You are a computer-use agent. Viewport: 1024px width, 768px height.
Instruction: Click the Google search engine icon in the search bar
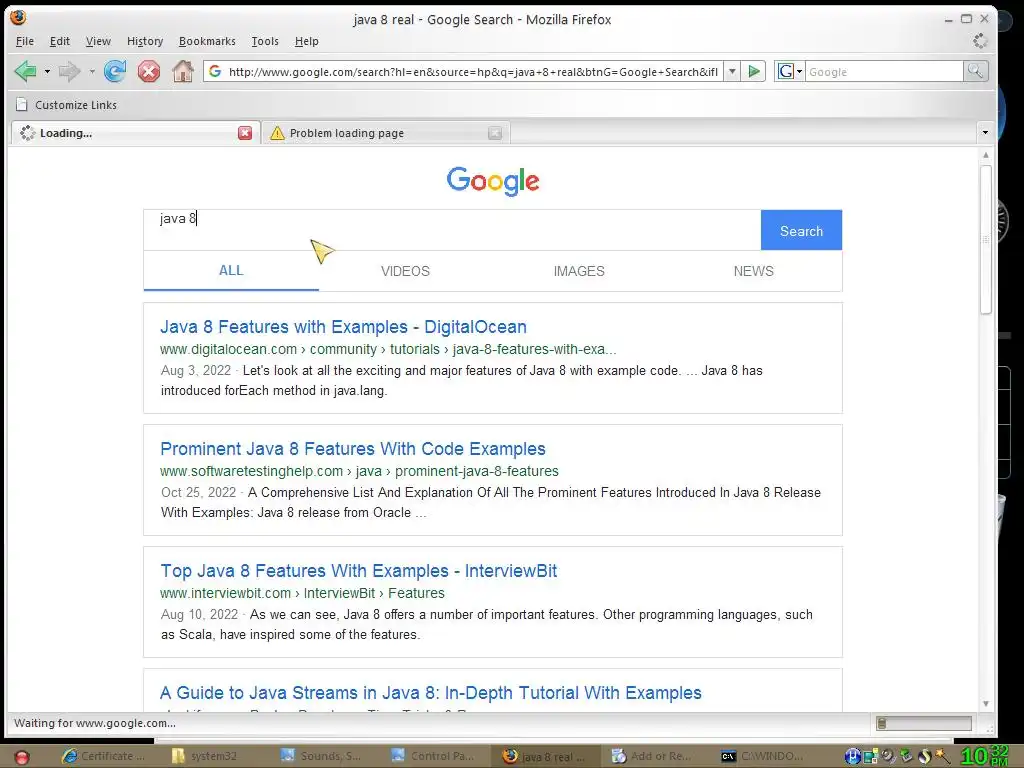[x=786, y=71]
